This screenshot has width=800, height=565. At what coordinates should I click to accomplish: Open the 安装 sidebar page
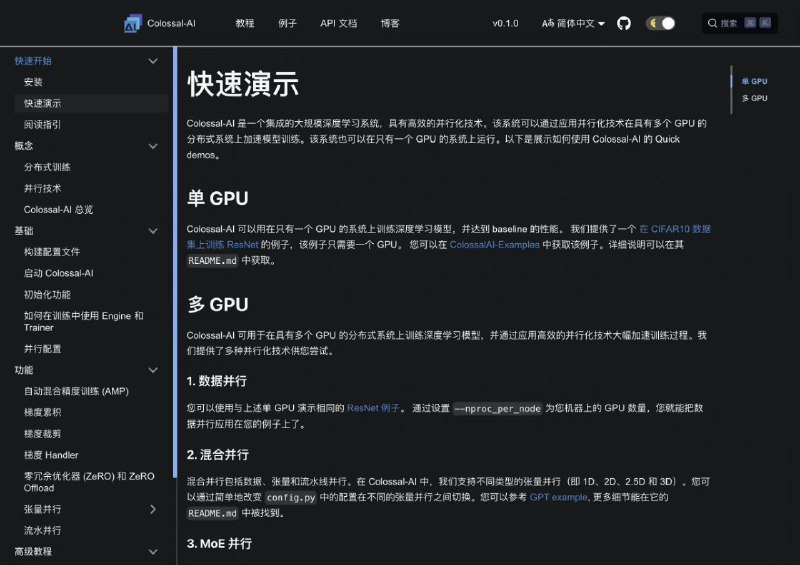tap(33, 82)
